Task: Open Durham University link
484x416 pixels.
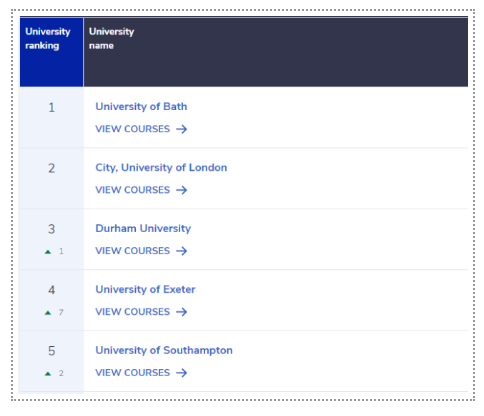Action: (143, 229)
